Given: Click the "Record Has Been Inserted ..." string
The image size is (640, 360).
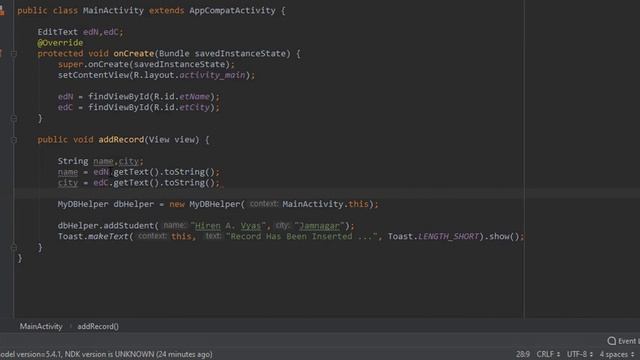Looking at the screenshot, I should tap(301, 236).
